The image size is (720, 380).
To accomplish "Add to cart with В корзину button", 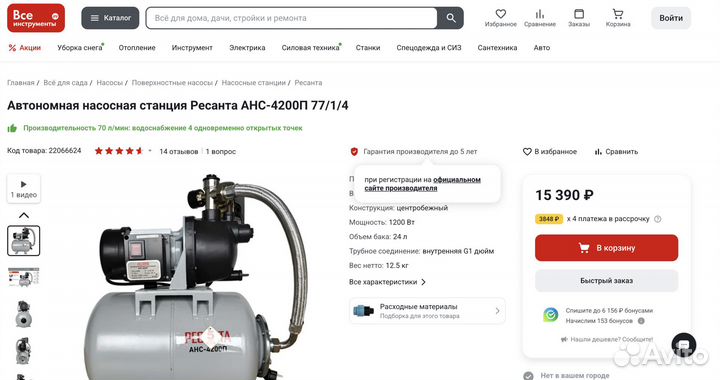I will click(x=607, y=248).
